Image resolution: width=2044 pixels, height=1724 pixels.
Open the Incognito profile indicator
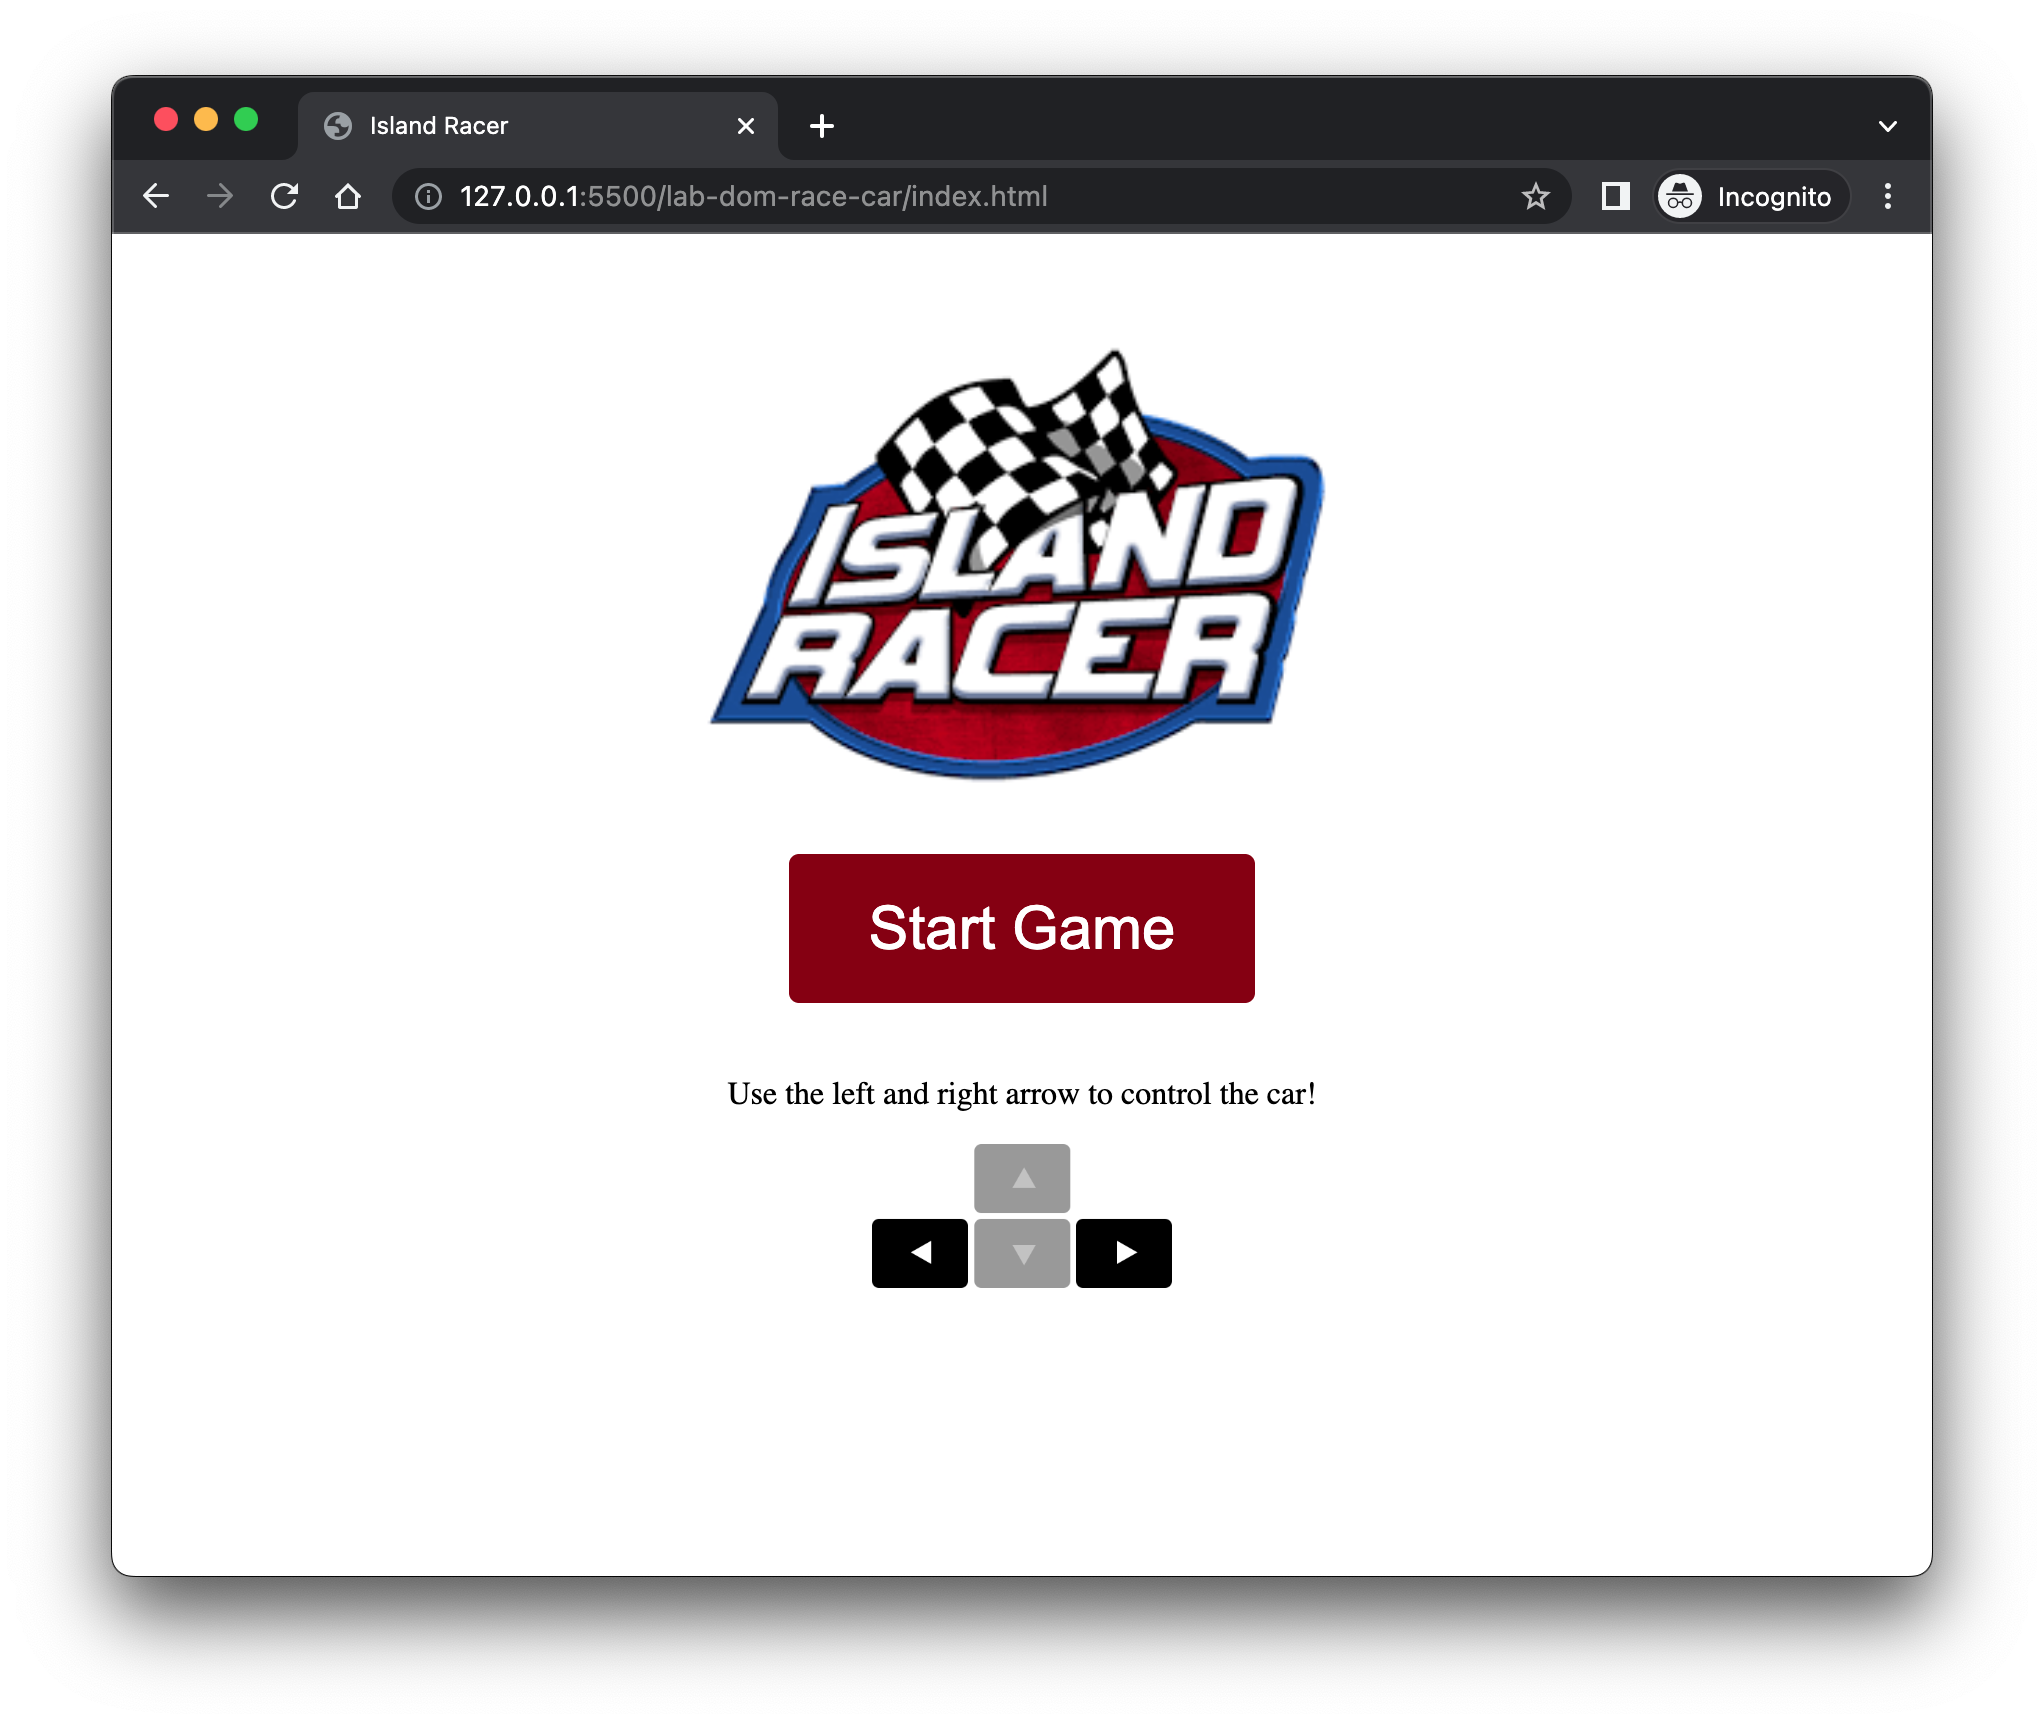click(1750, 196)
